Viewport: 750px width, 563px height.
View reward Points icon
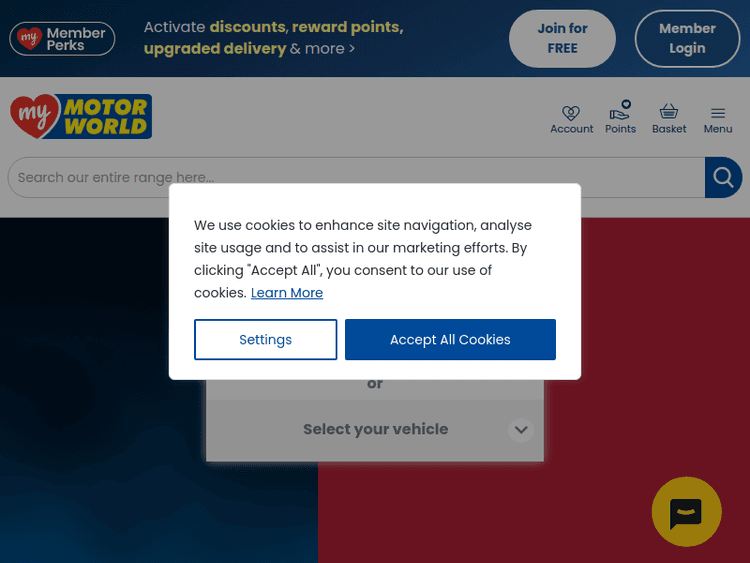(x=620, y=110)
